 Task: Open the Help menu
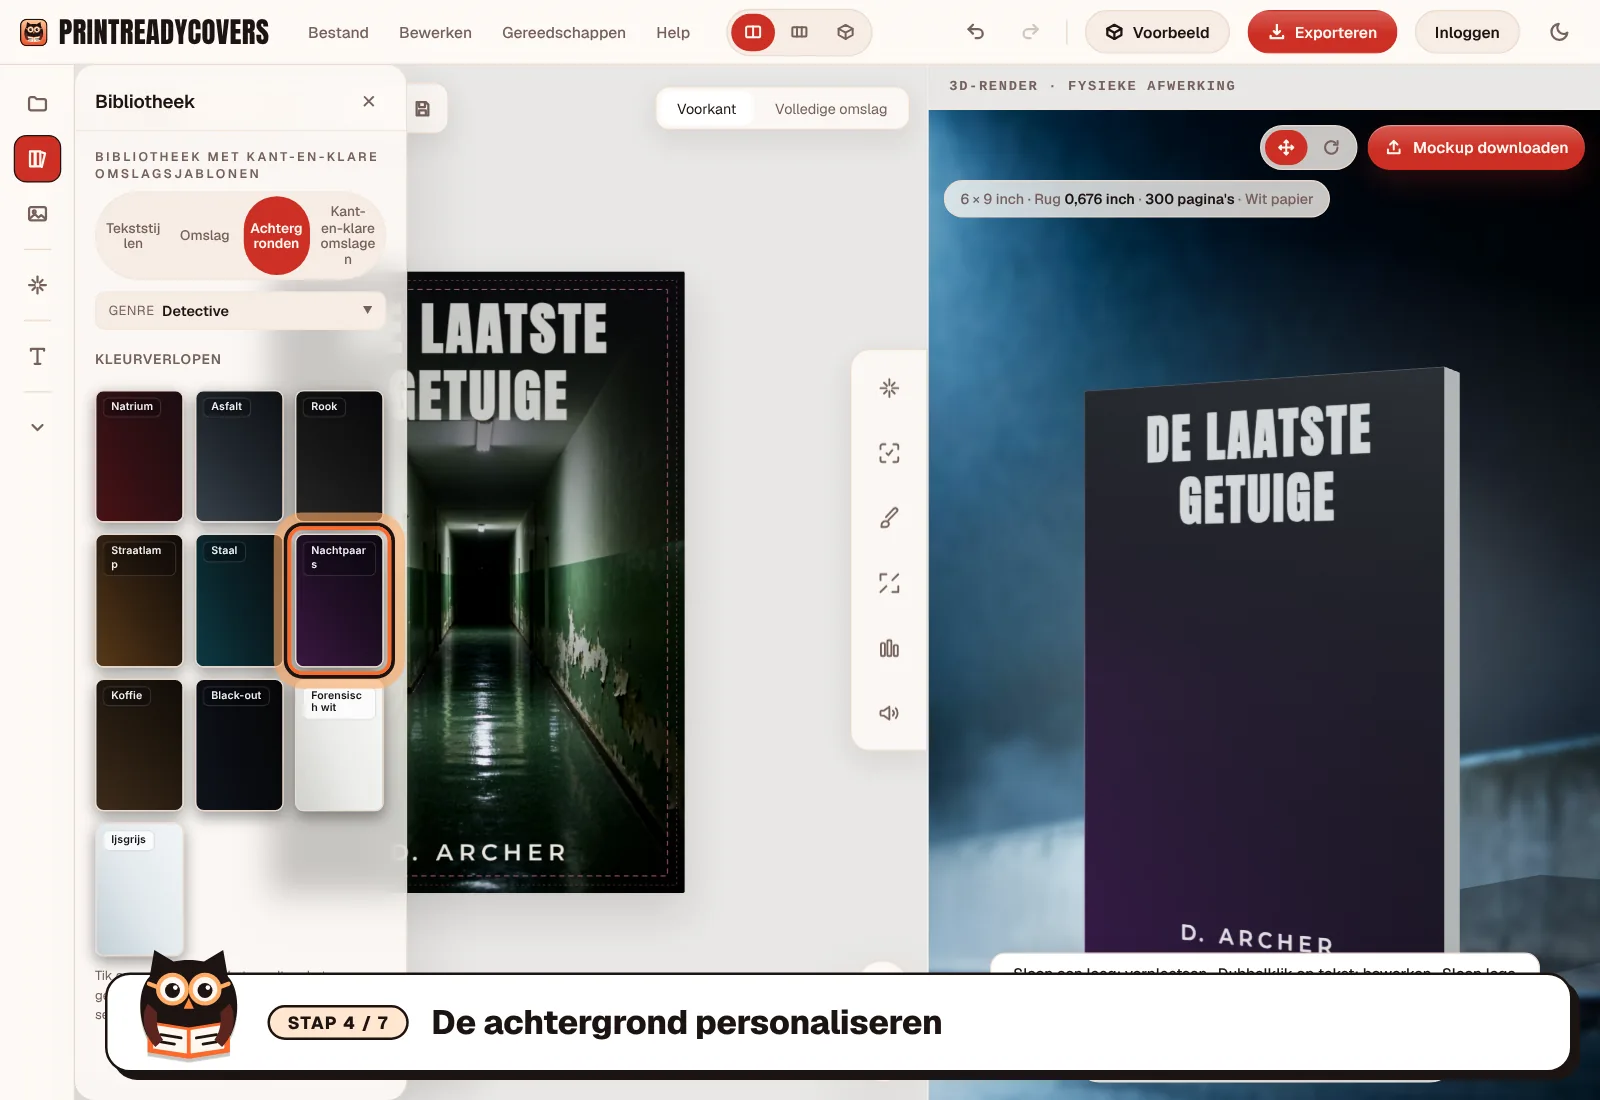pyautogui.click(x=673, y=32)
